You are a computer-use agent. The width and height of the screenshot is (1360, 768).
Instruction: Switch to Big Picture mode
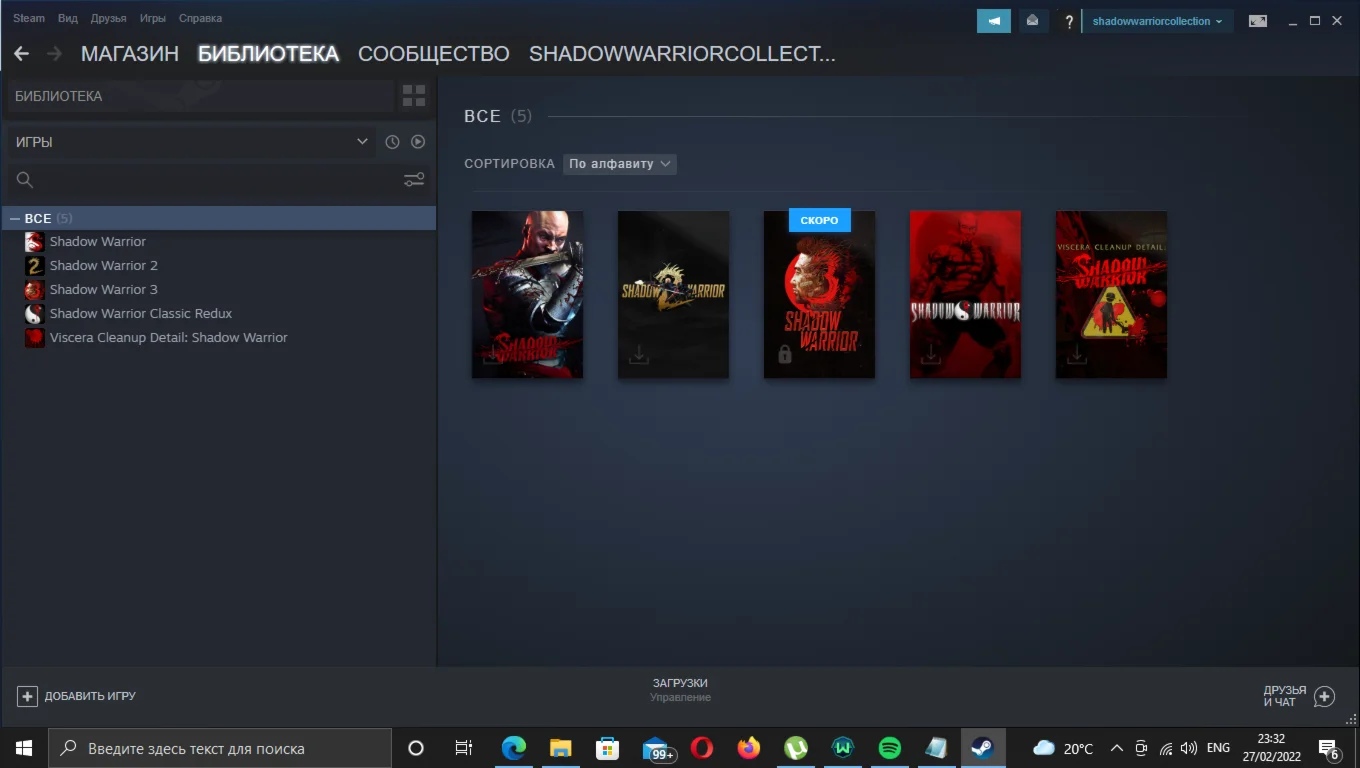tap(1258, 21)
